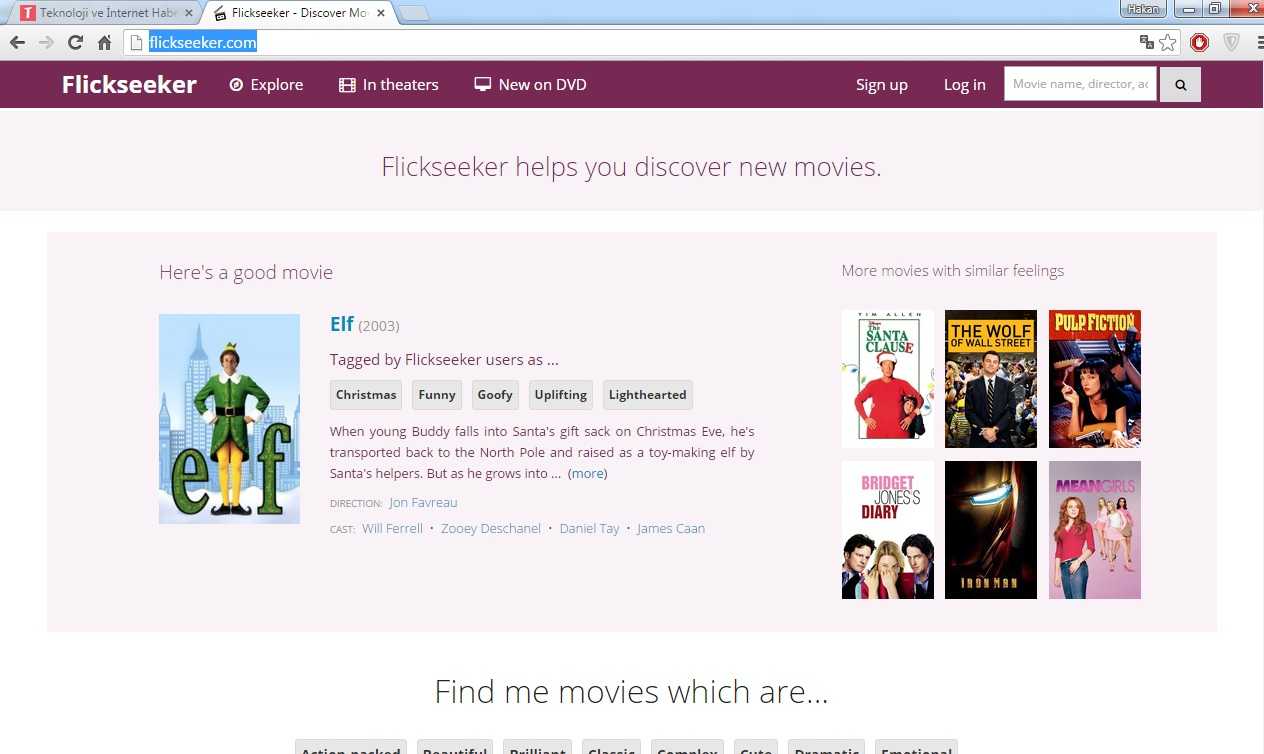Open The Wolf of Wall Street poster
The image size is (1264, 754).
point(991,379)
